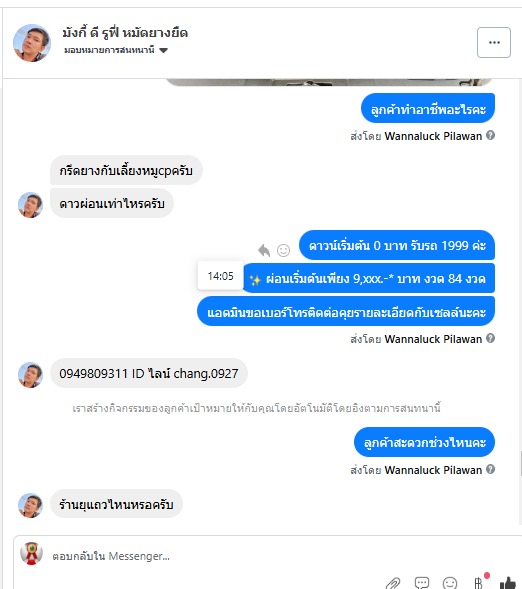Image resolution: width=522 pixels, height=589 pixels.
Task: Click the baht payment request icon
Action: 478,583
